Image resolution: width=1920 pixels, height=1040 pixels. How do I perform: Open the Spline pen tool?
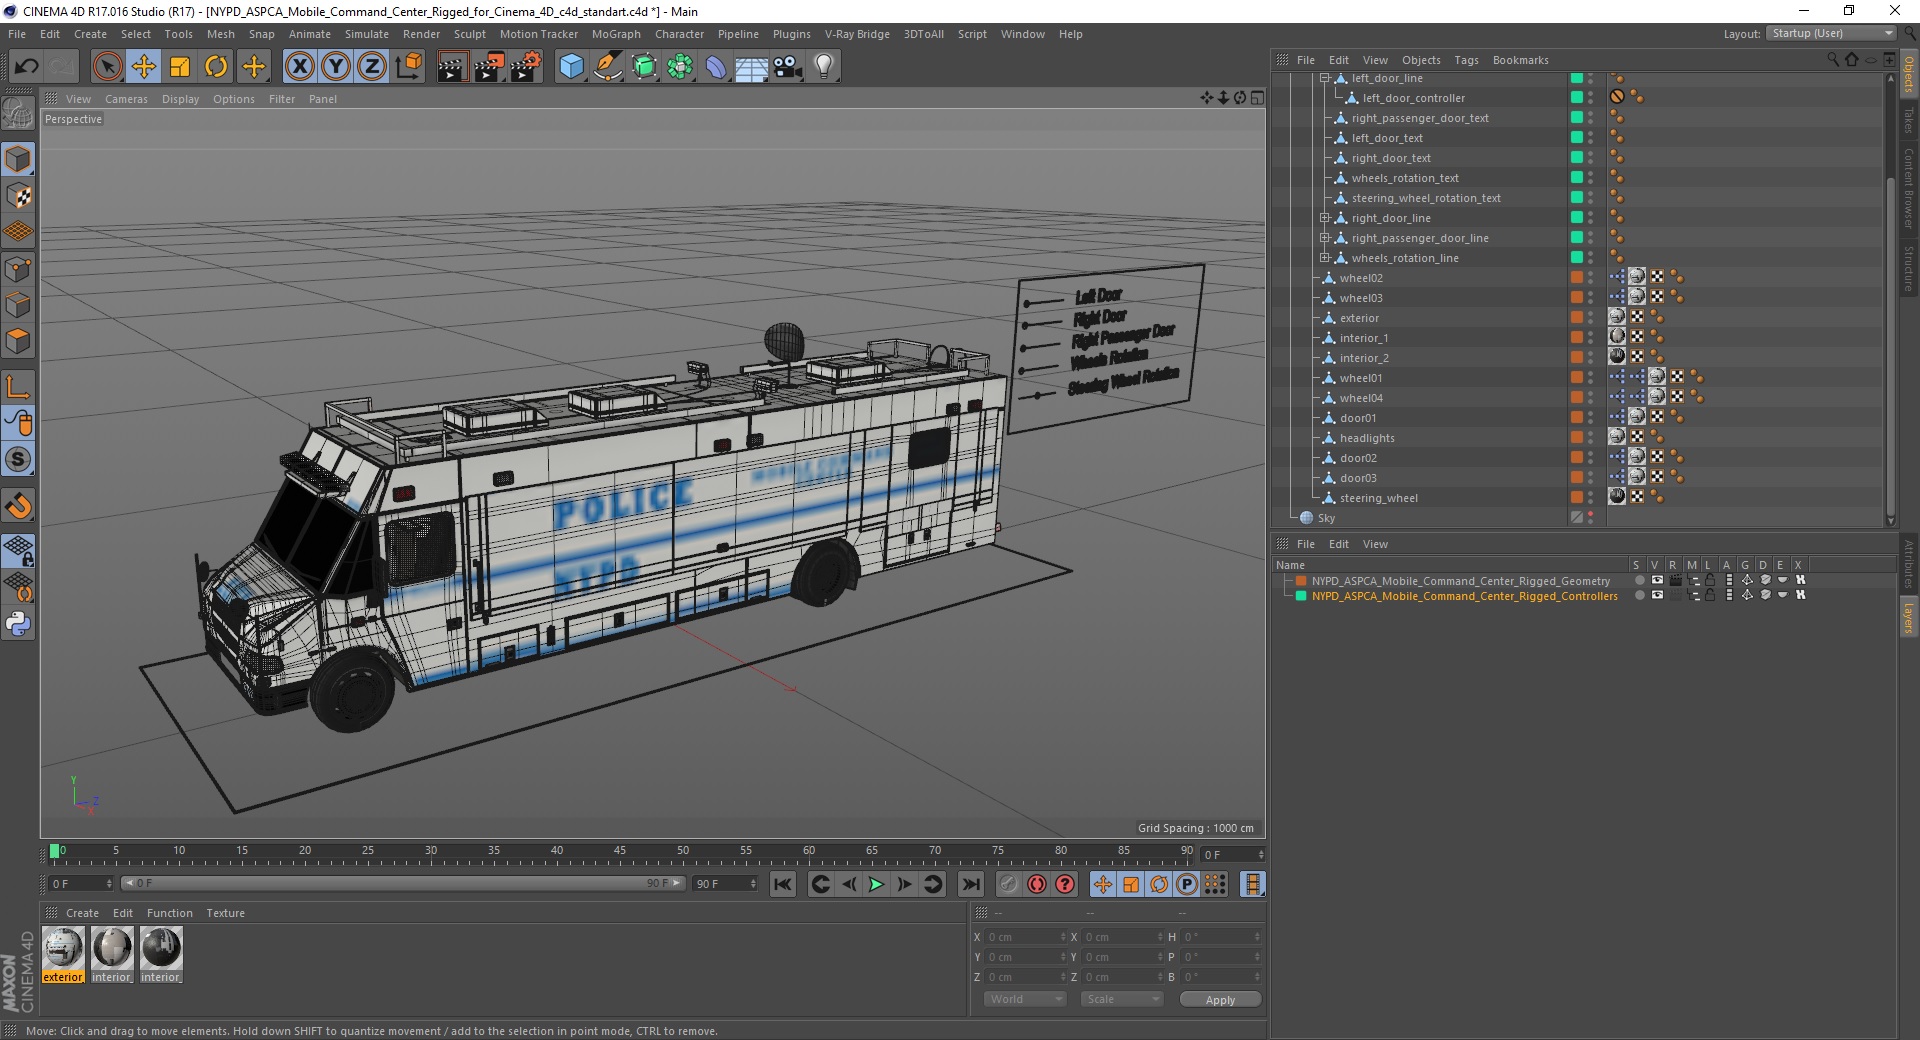(x=607, y=67)
